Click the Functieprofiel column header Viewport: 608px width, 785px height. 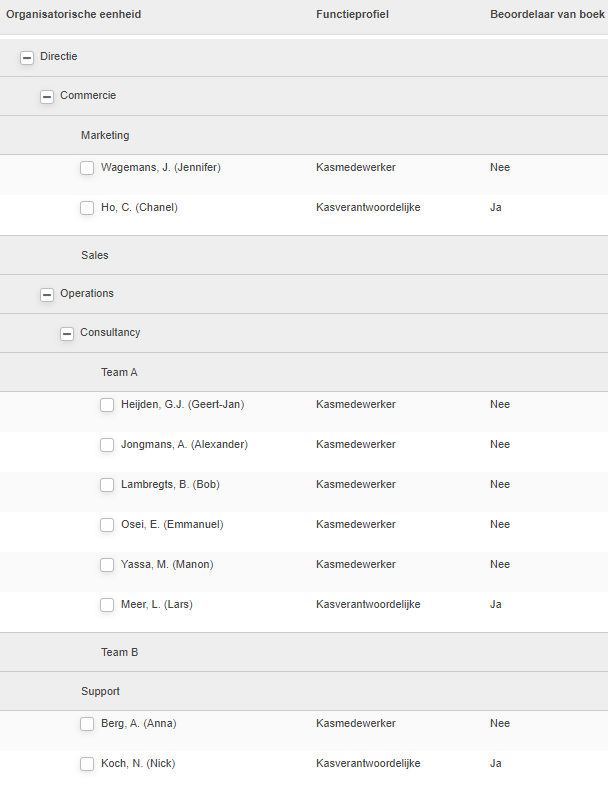point(352,15)
